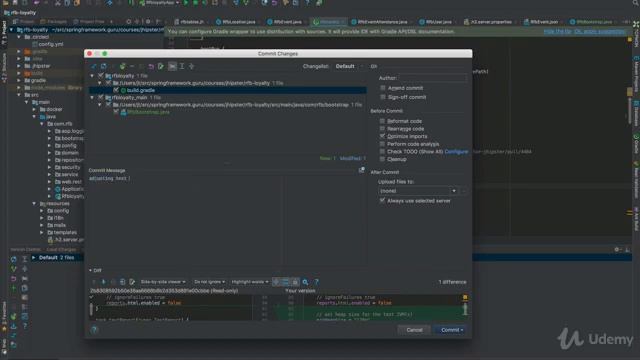
Task: Click the help button at dialog bottom-left
Action: (x=95, y=330)
